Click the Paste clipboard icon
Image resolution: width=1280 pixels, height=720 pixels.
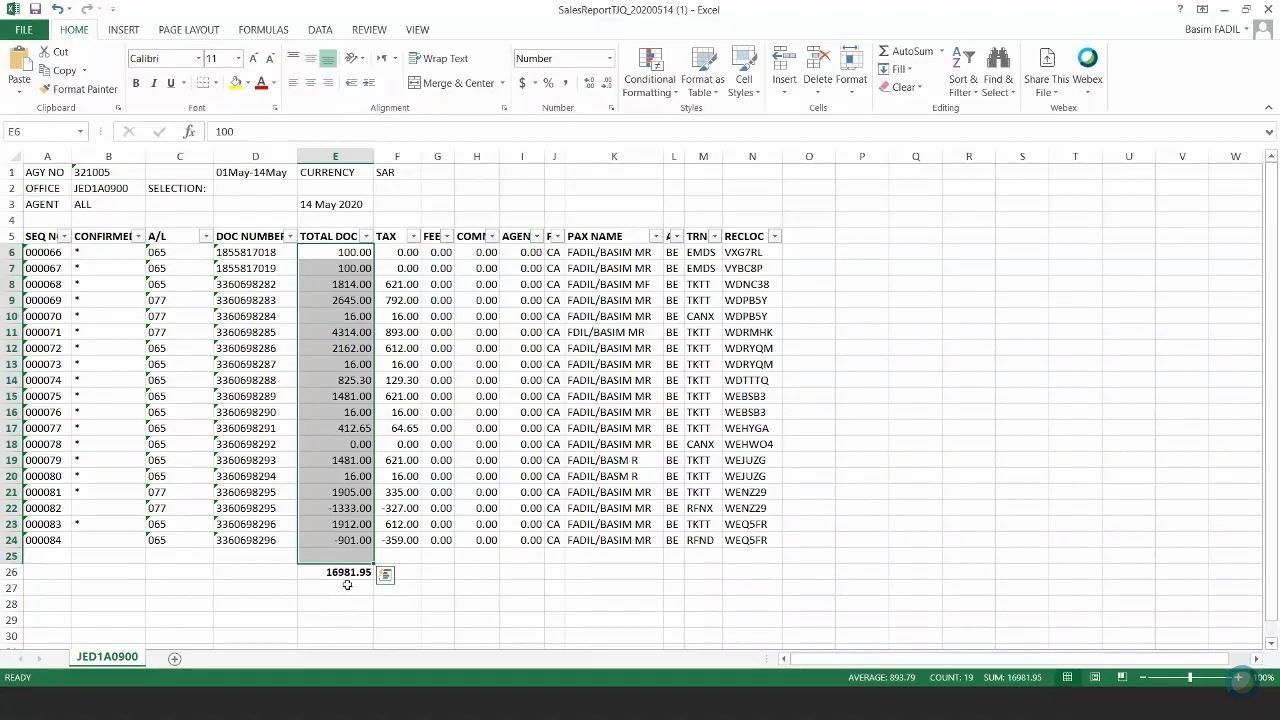19,60
